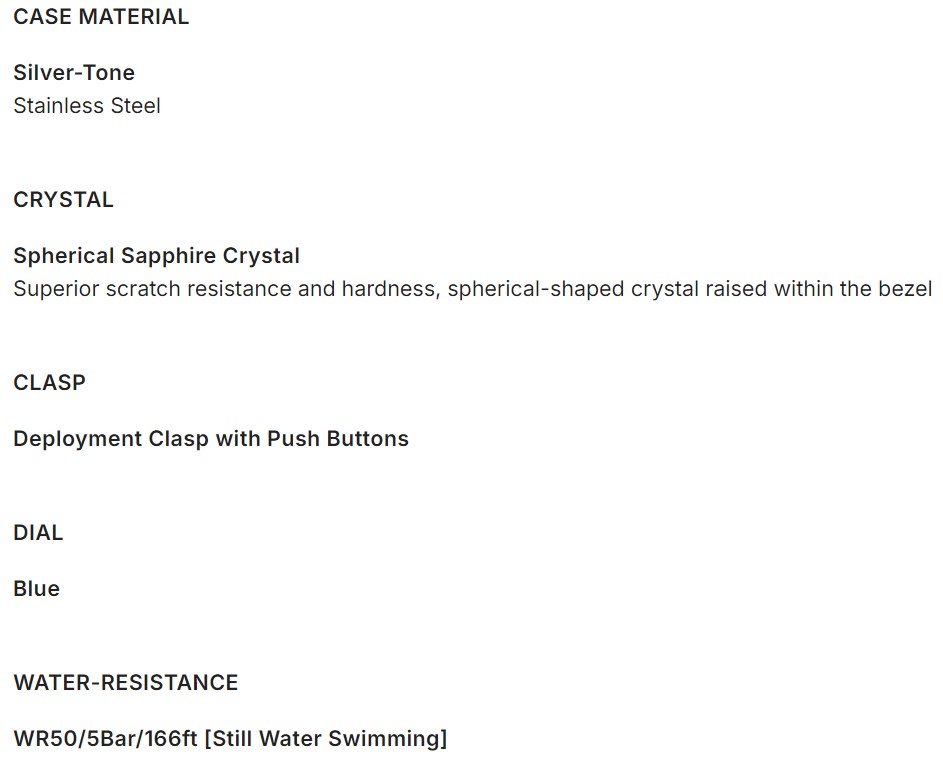
Task: Click the CRYSTAL section heading
Action: pos(64,200)
